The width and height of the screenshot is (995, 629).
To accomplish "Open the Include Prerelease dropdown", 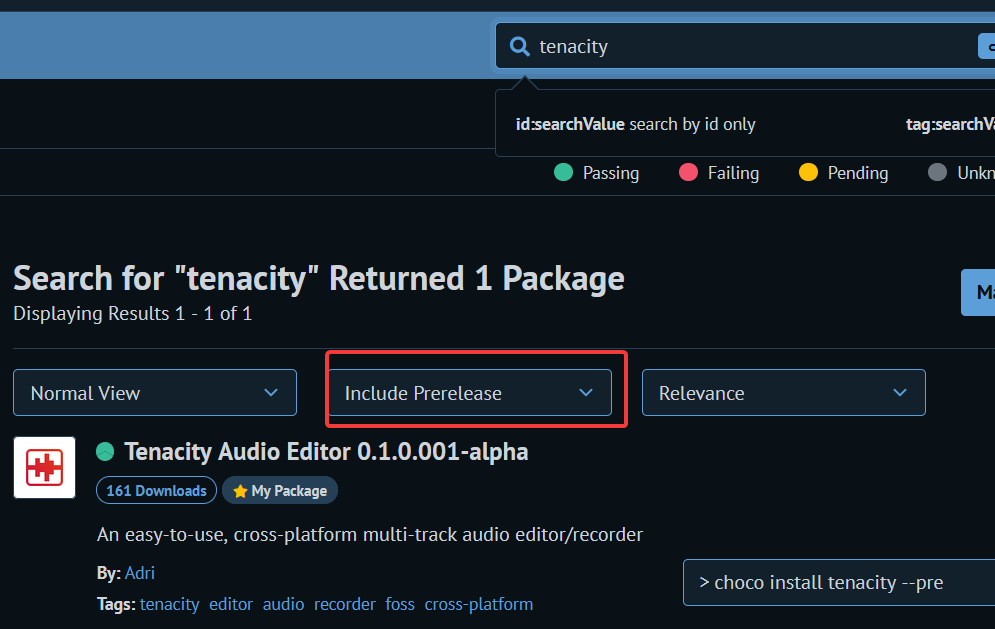I will [x=472, y=392].
